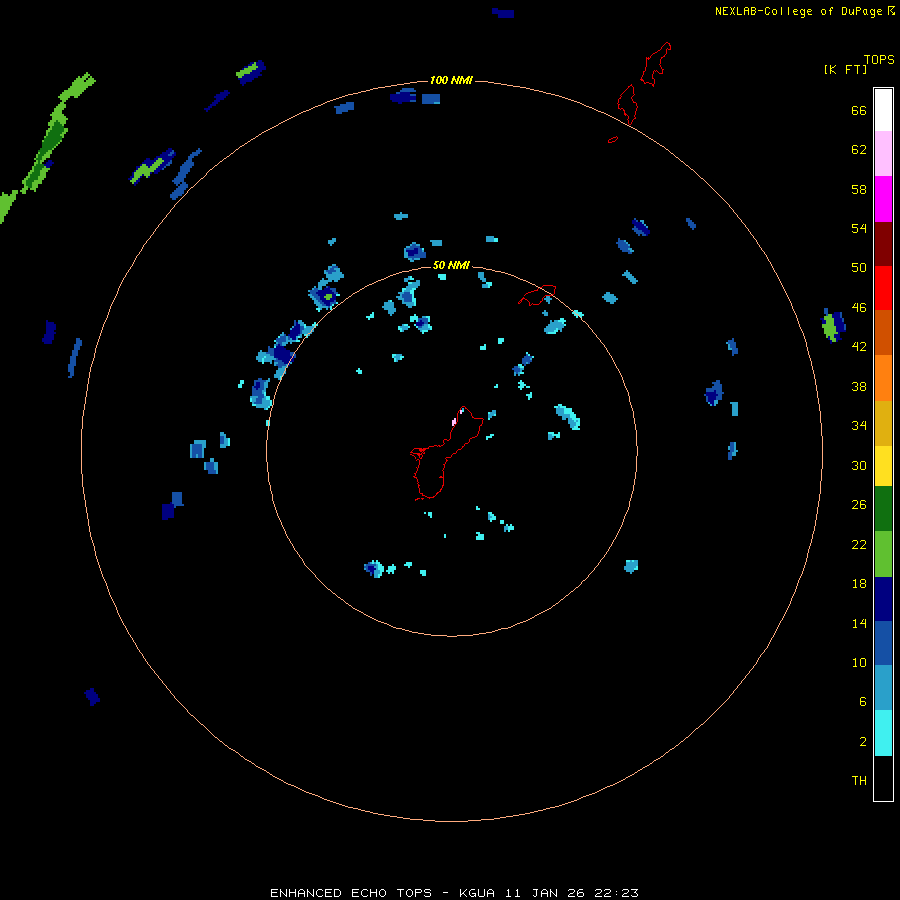Click the legend value '6'
This screenshot has height=900, width=900.
coord(862,701)
